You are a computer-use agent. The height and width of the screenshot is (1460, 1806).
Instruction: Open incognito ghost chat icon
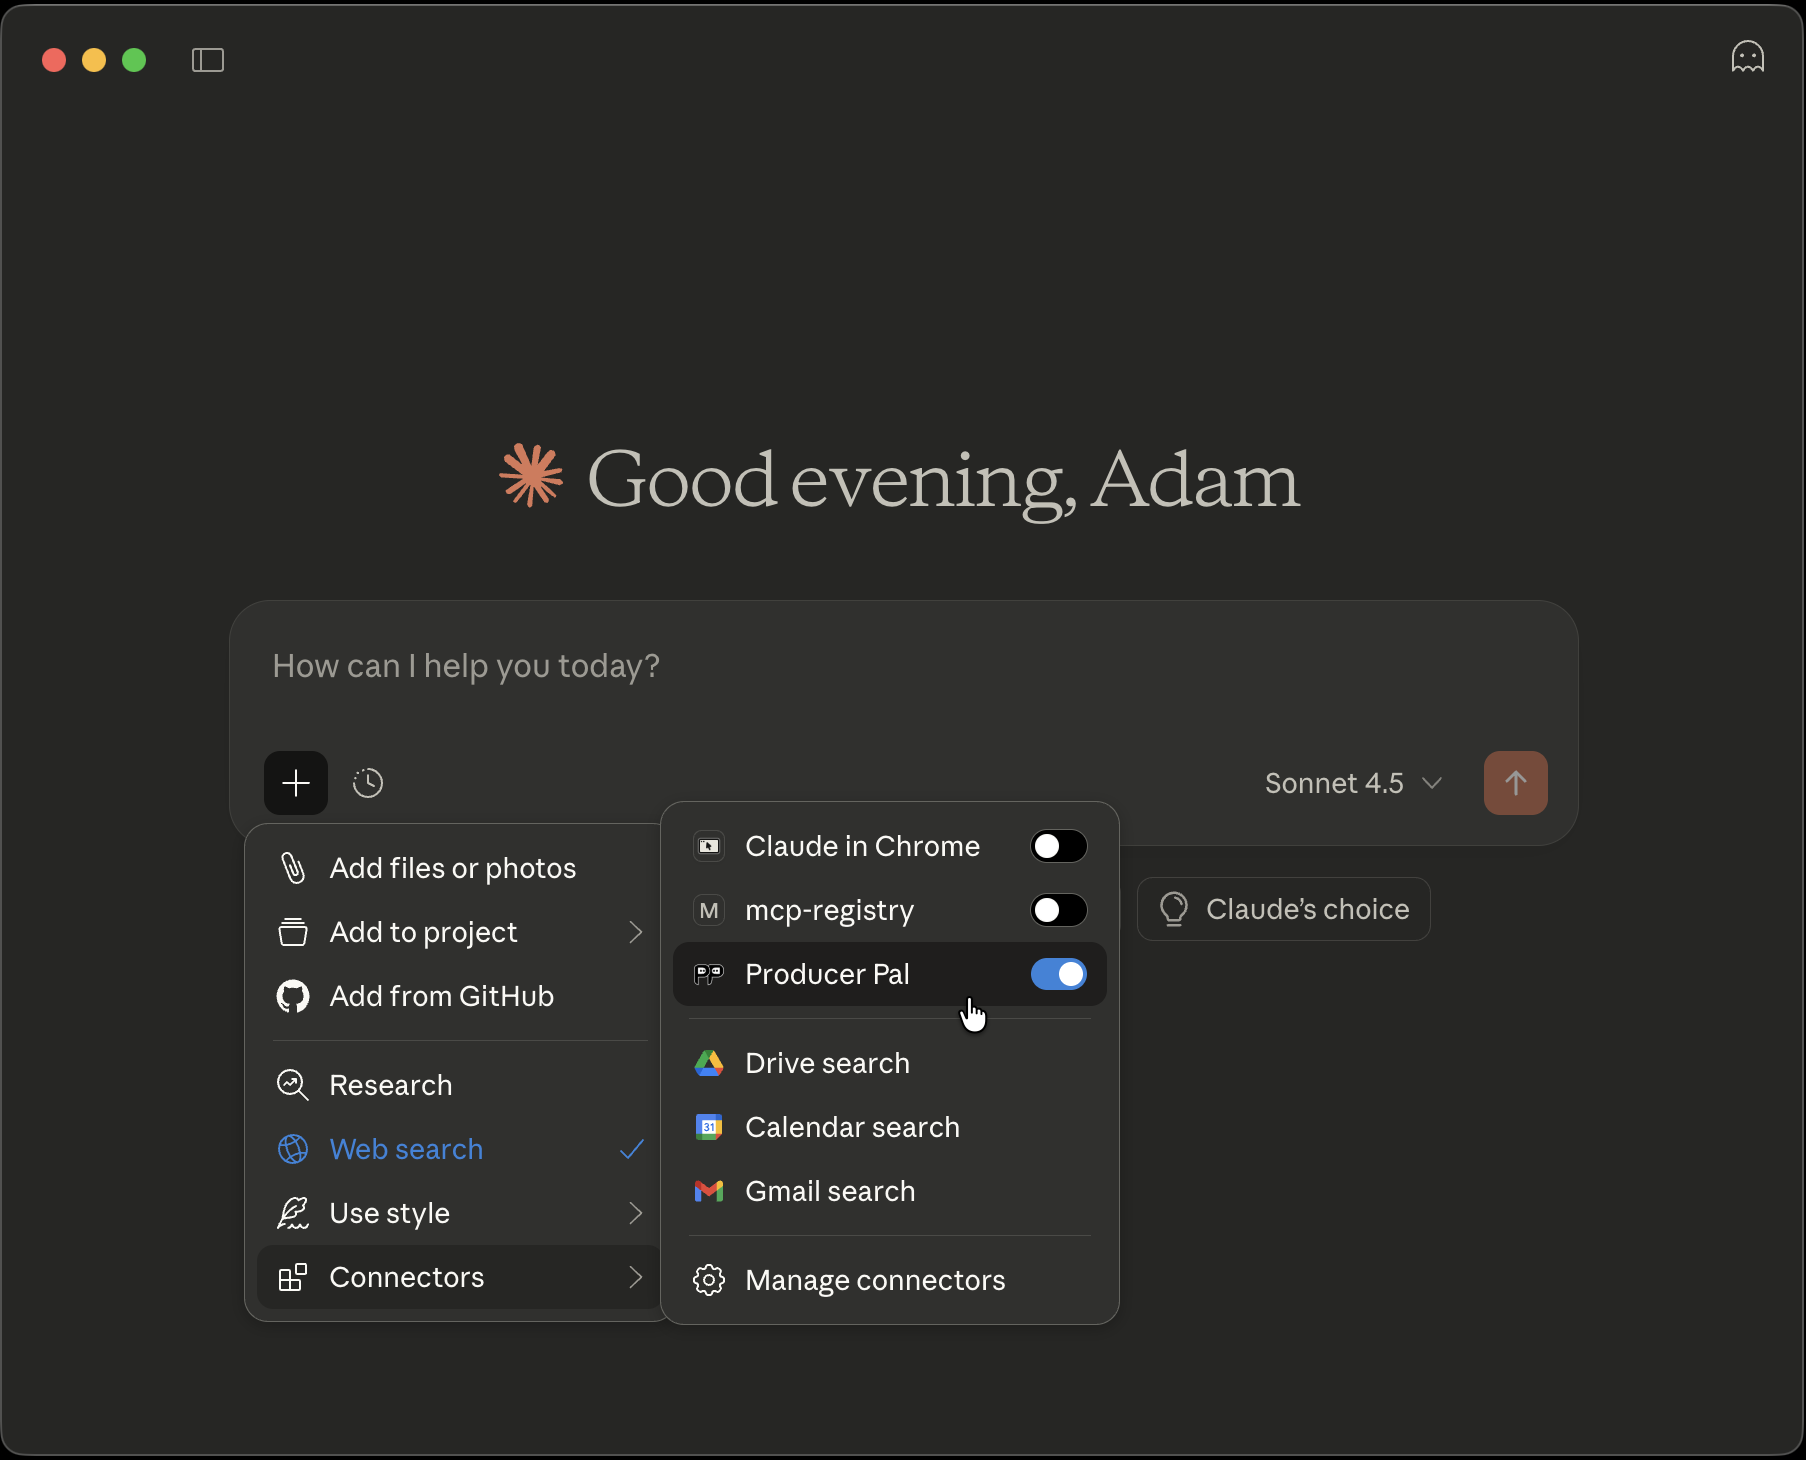click(x=1747, y=57)
